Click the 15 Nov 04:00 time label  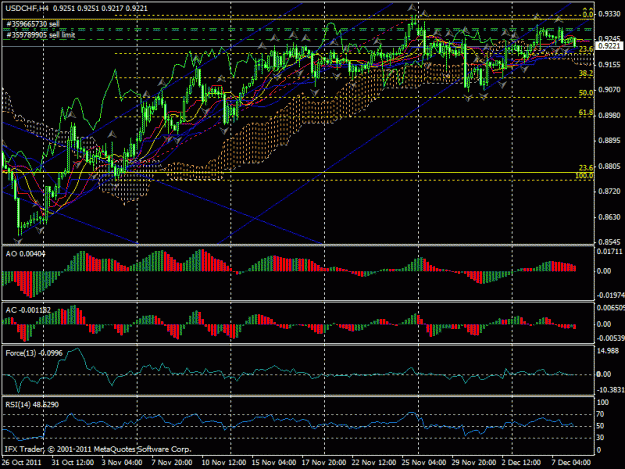[273, 463]
